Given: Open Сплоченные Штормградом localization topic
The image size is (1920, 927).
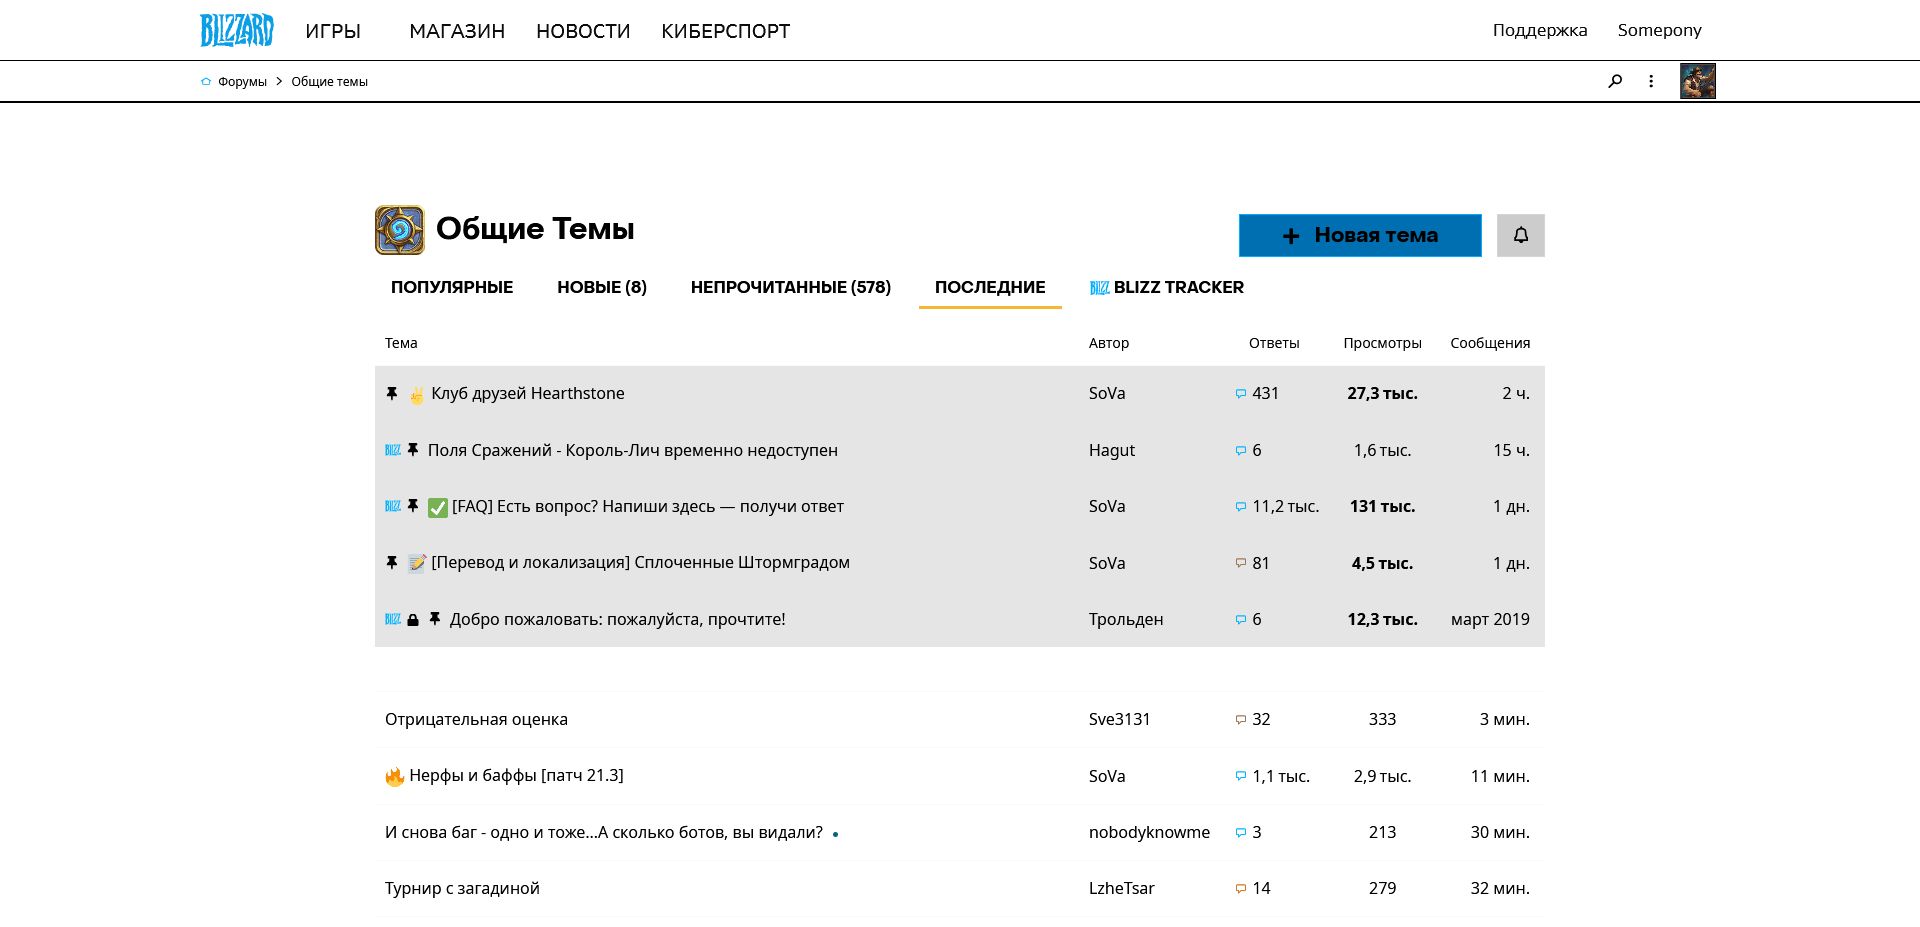Looking at the screenshot, I should click(640, 562).
